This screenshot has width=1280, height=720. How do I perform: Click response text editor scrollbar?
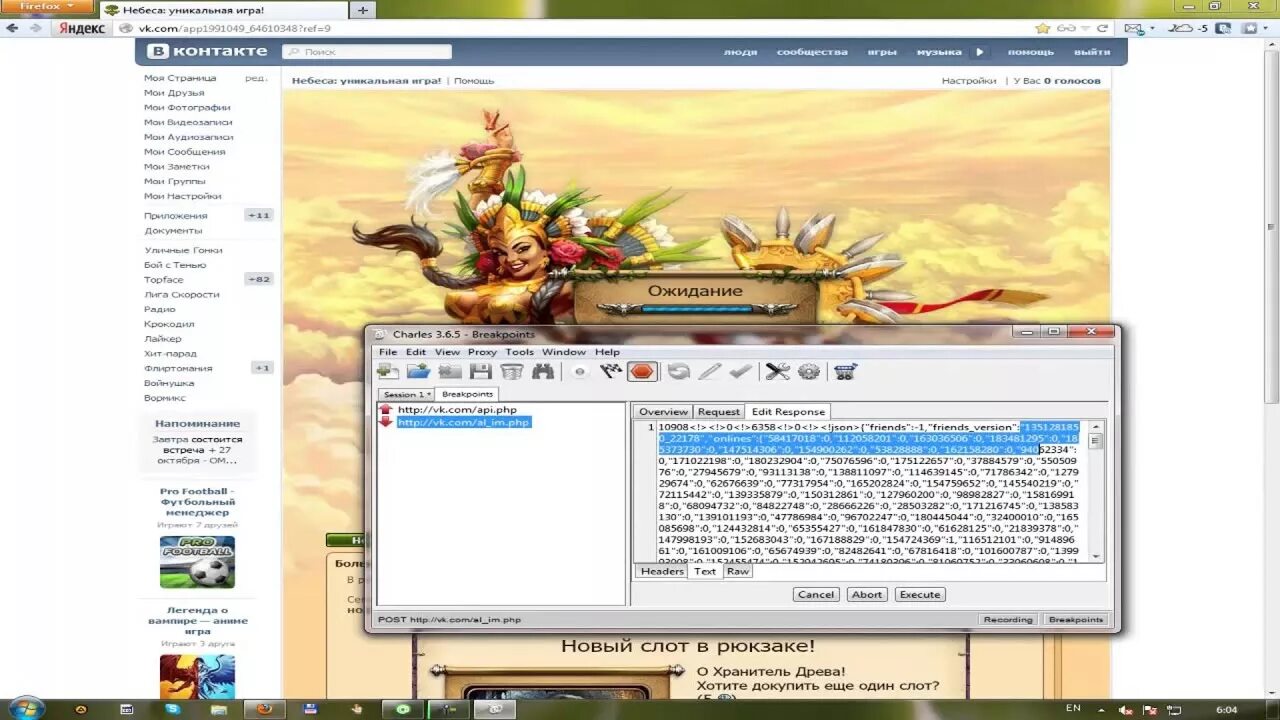point(1095,491)
